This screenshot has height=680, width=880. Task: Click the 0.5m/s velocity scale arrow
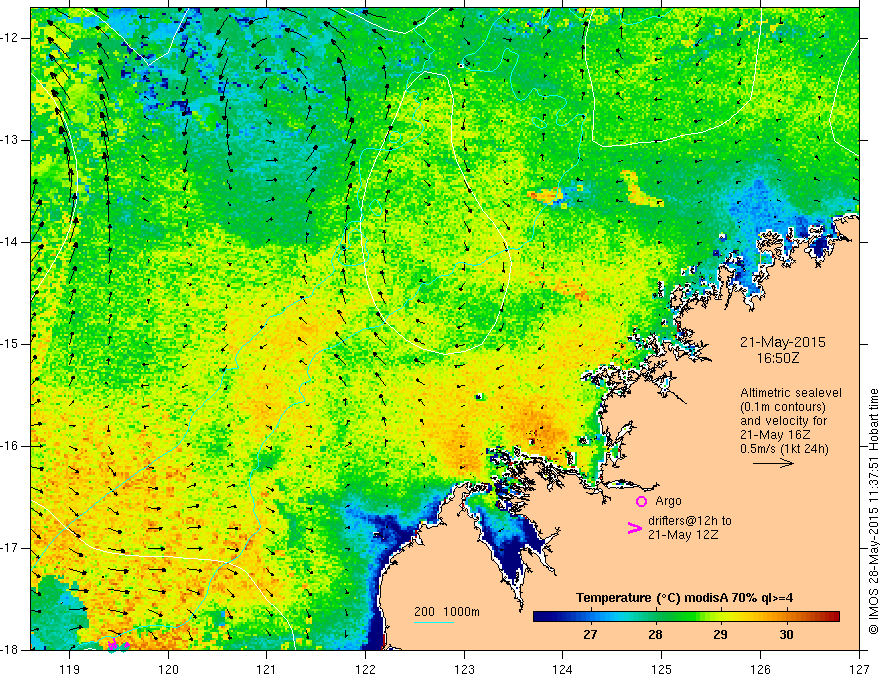(773, 463)
